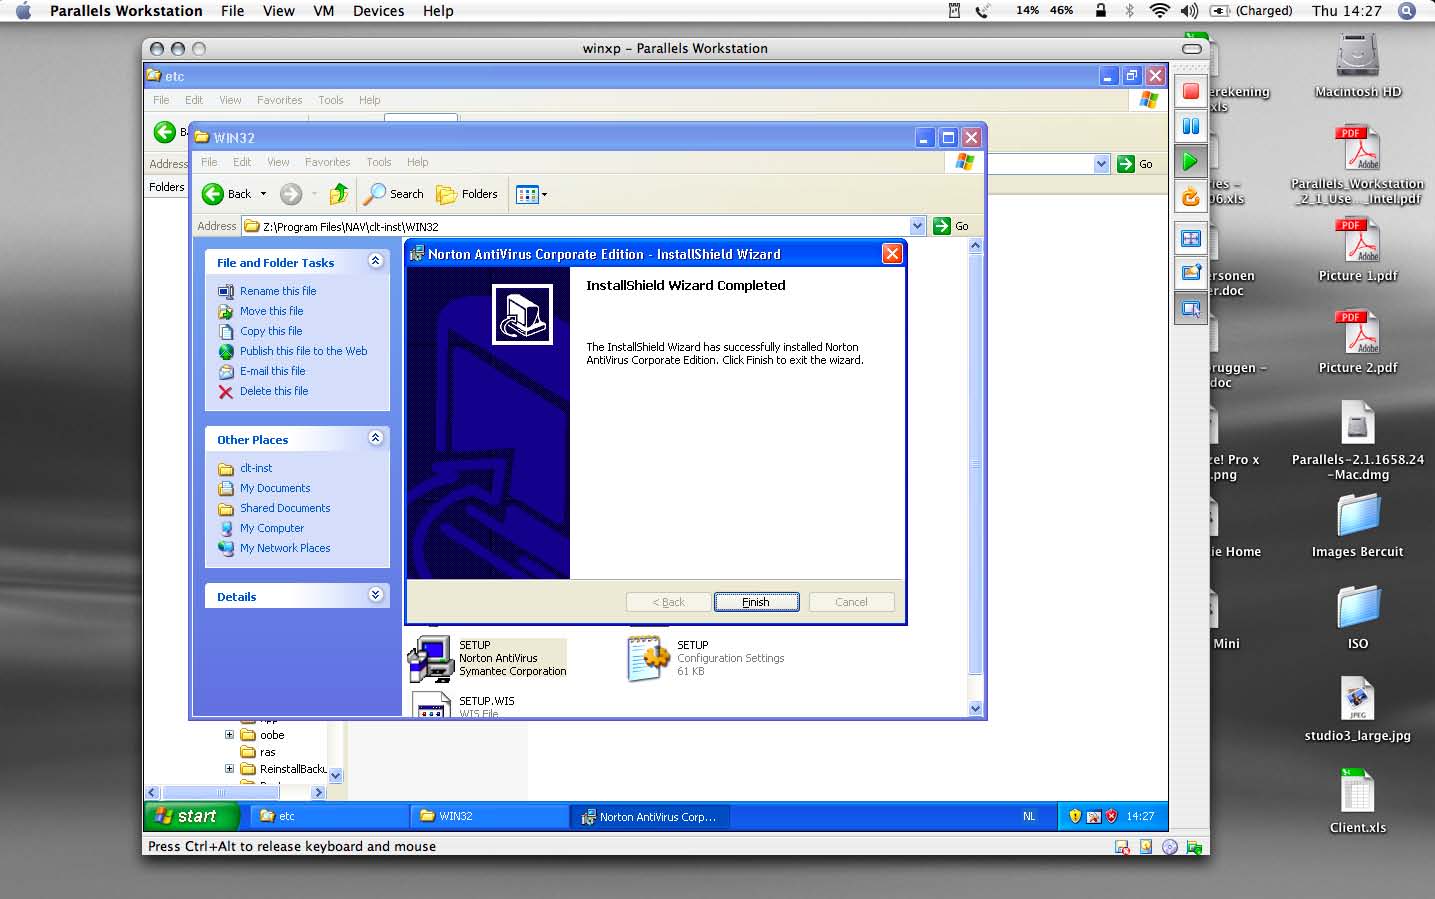Image resolution: width=1435 pixels, height=899 pixels.
Task: Open Search in WIN32 toolbar
Action: coord(393,194)
